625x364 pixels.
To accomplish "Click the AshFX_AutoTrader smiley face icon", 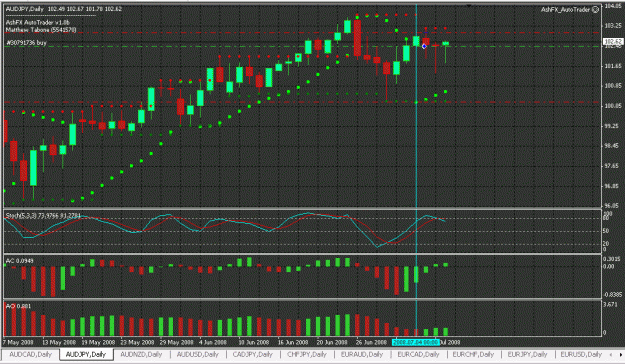I will pyautogui.click(x=595, y=10).
